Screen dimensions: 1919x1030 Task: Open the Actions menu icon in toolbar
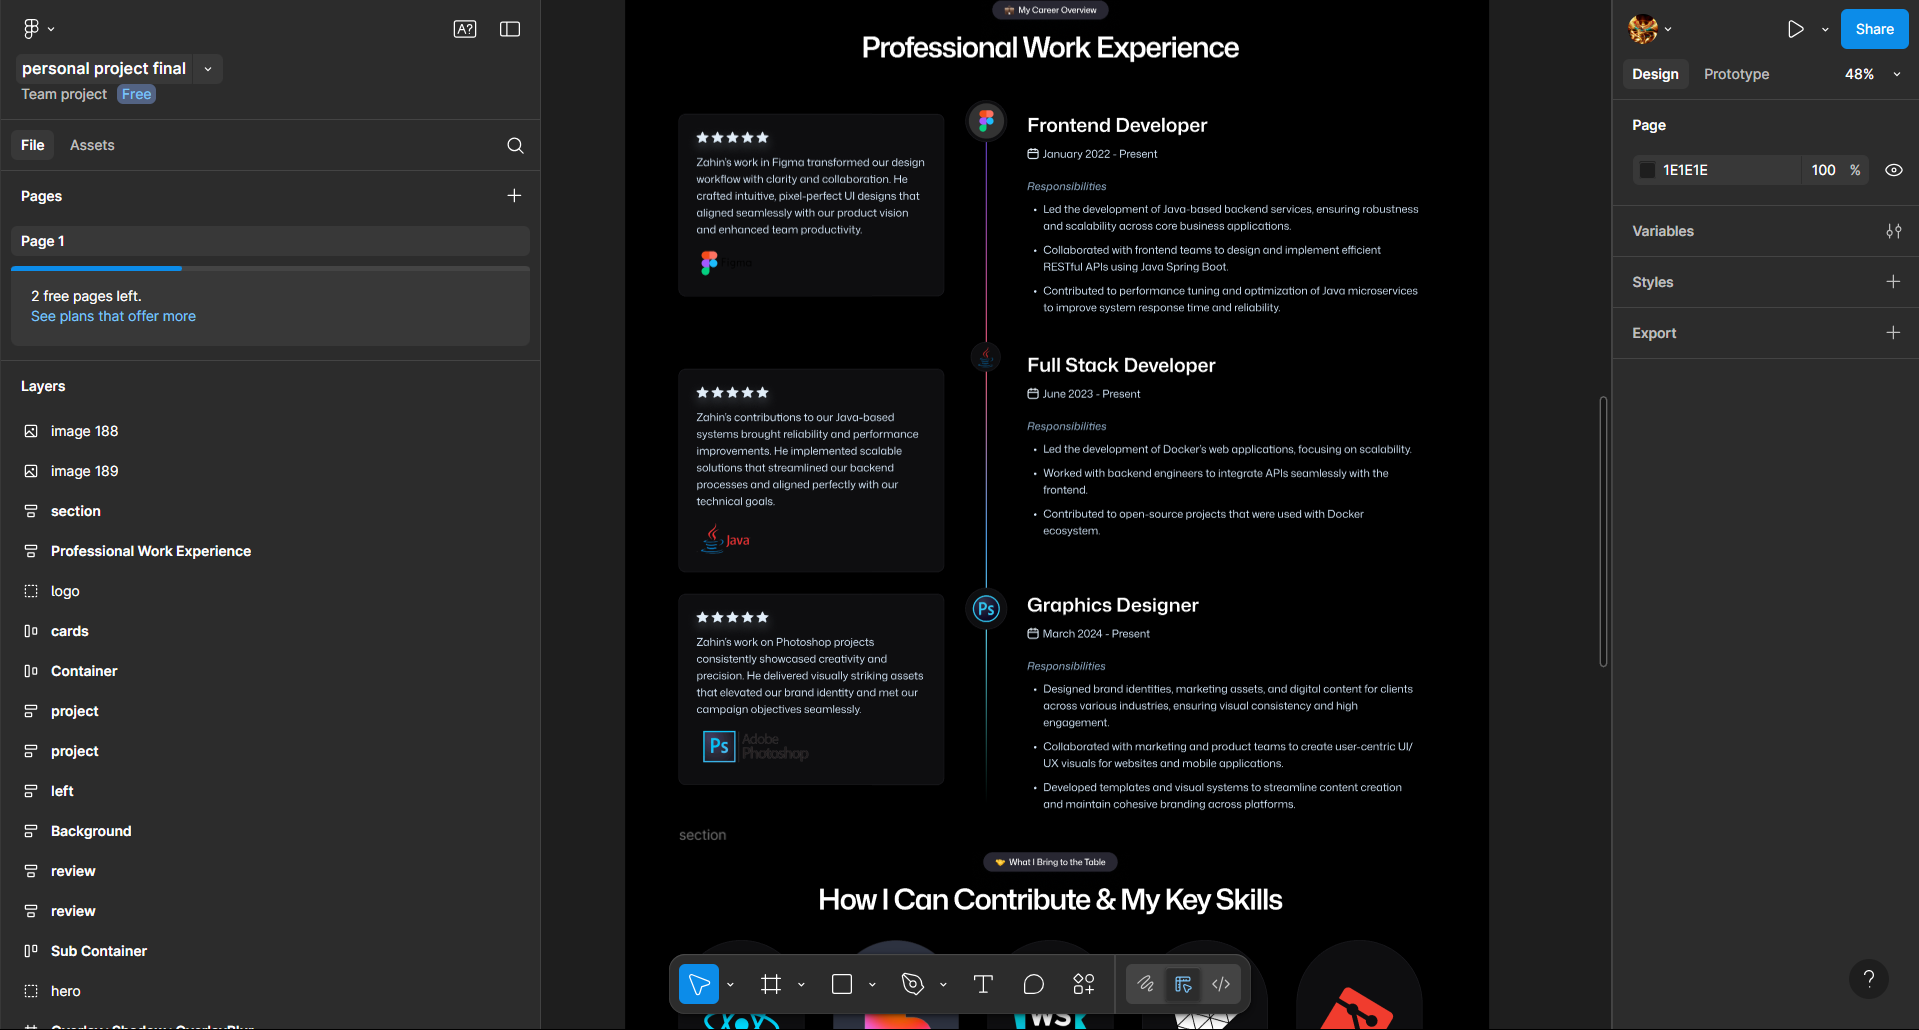(x=1083, y=984)
